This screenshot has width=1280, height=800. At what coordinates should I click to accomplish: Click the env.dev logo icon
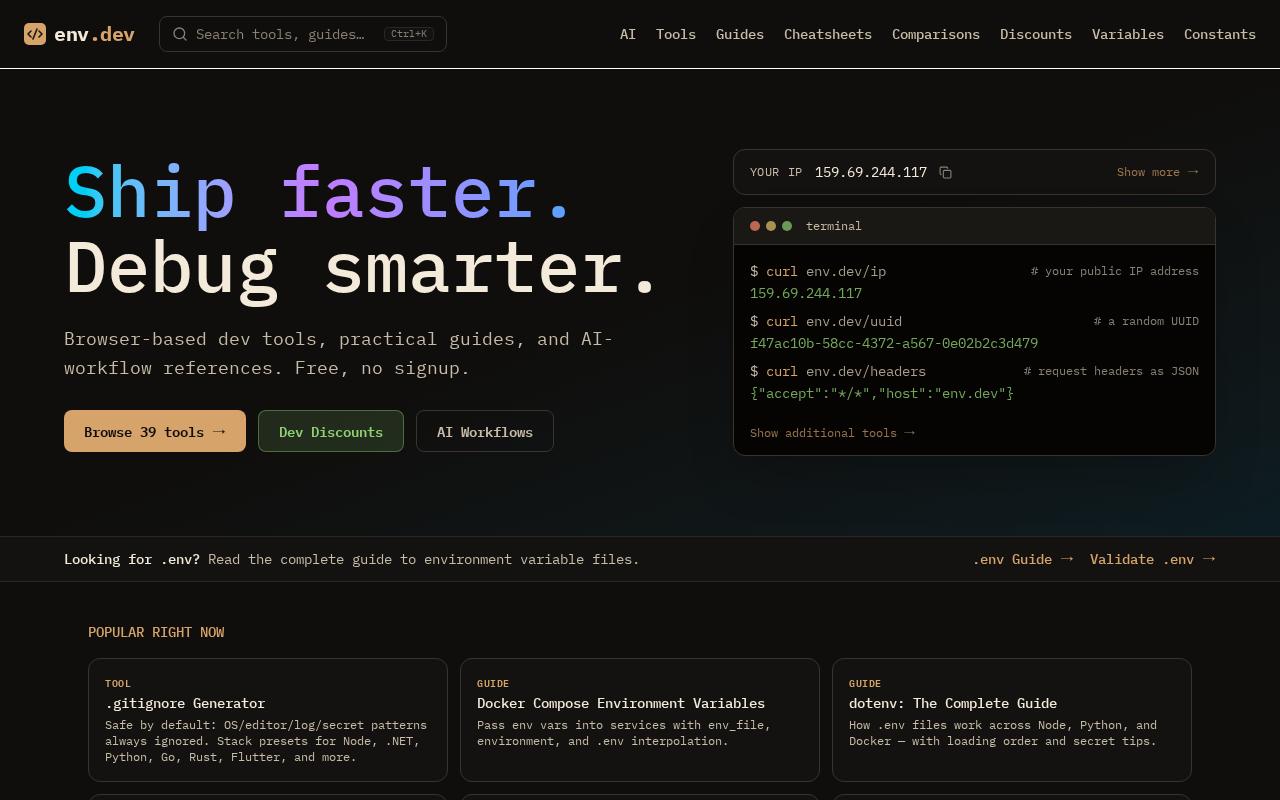(35, 34)
